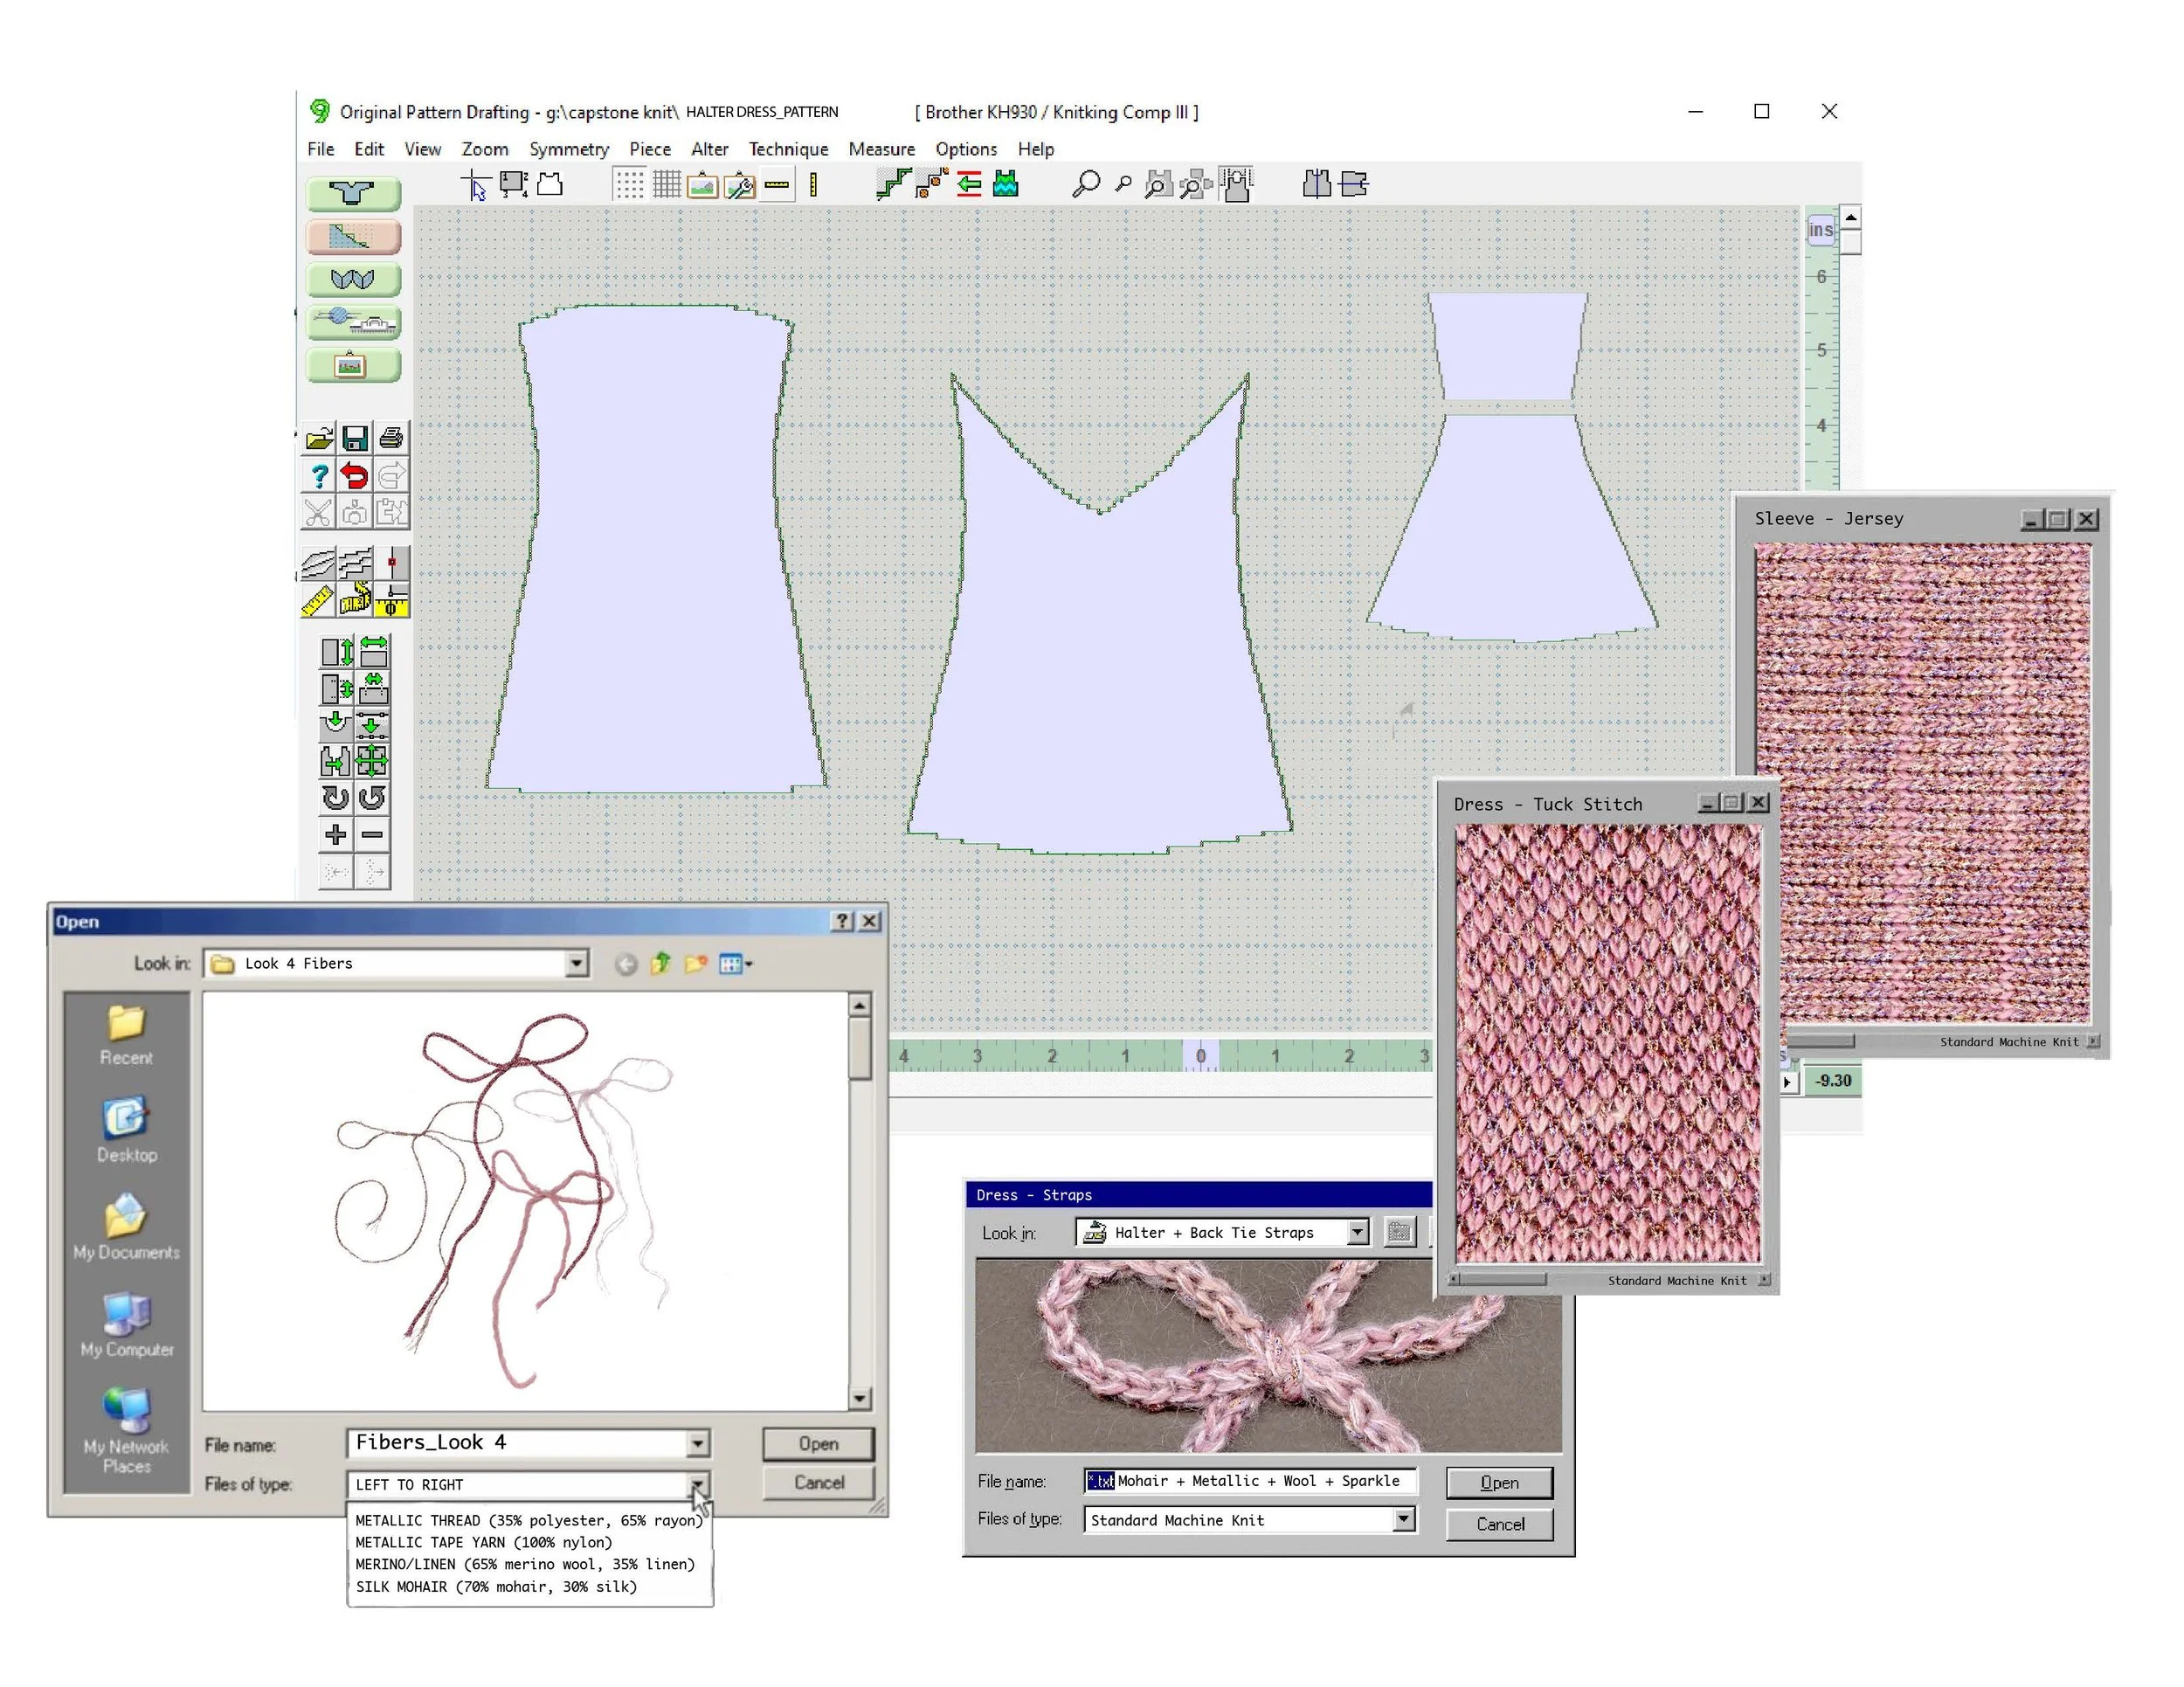Select the yellow ruler measure tool
Image resolution: width=2184 pixels, height=1687 pixels.
coord(317,601)
